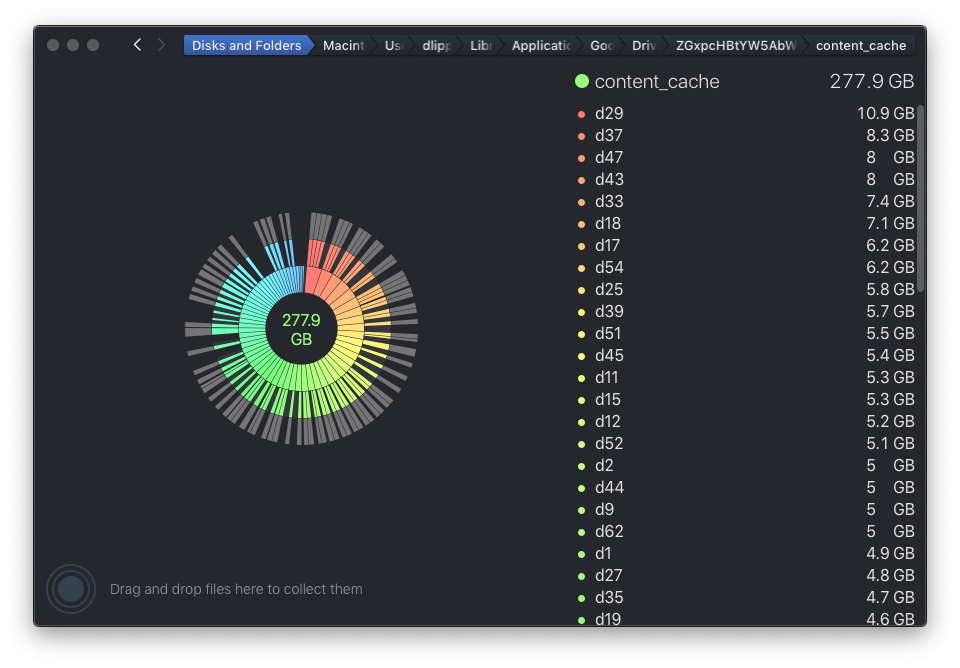960x668 pixels.
Task: Click the orange dot next to d33
Action: coord(582,202)
